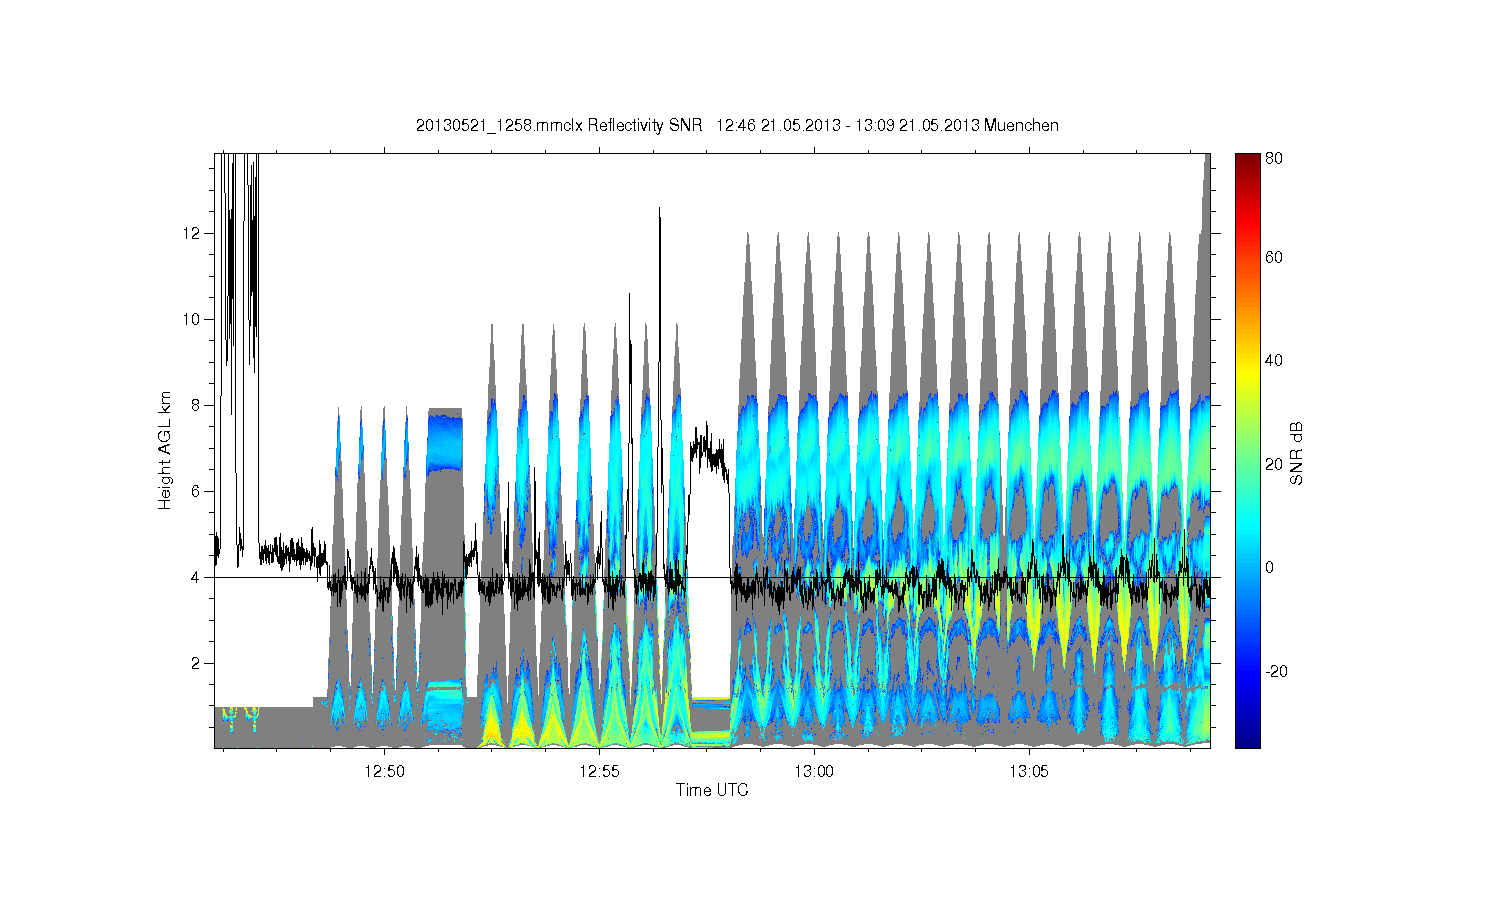This screenshot has width=1500, height=900.
Task: Click the dark blue bottom of colorbar
Action: coord(1247,740)
